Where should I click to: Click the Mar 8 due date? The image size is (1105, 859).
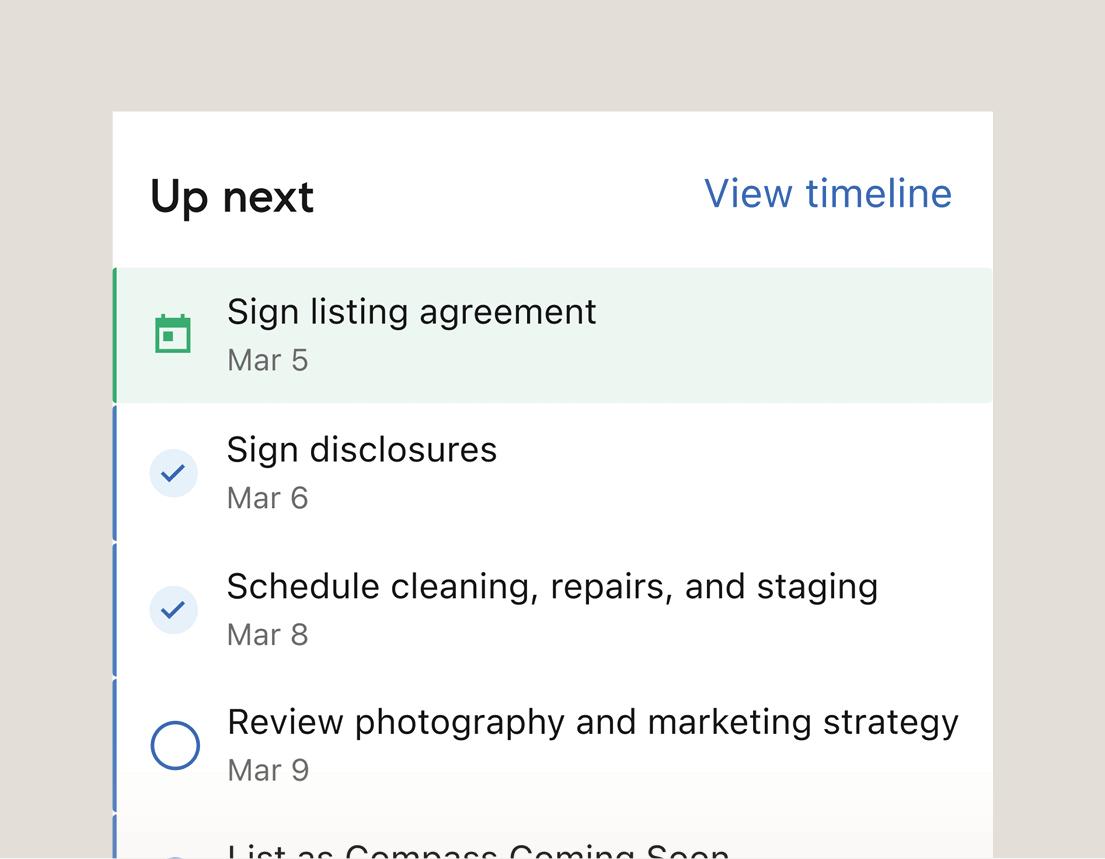267,635
